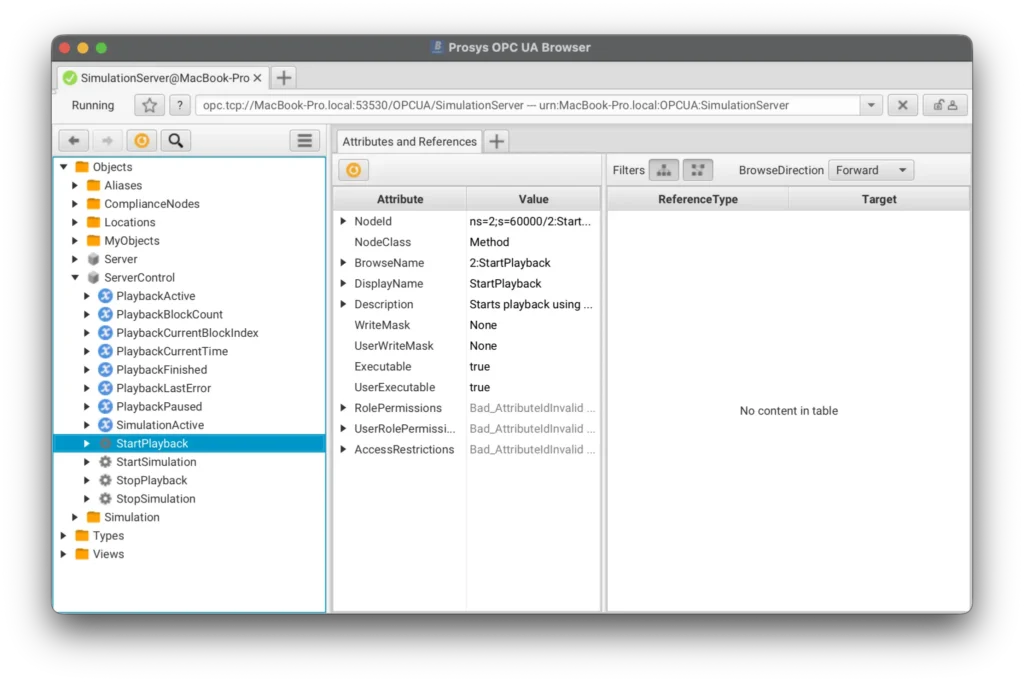Click the Prosys app icon in the title bar
Viewport: 1024px width, 682px height.
[x=437, y=47]
